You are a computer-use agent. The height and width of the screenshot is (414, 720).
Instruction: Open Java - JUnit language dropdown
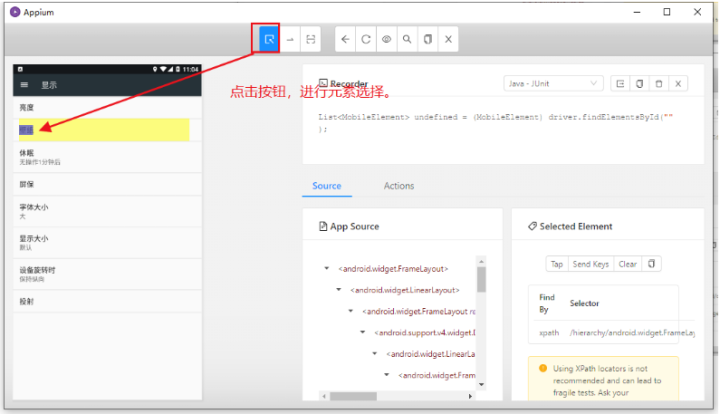point(553,84)
